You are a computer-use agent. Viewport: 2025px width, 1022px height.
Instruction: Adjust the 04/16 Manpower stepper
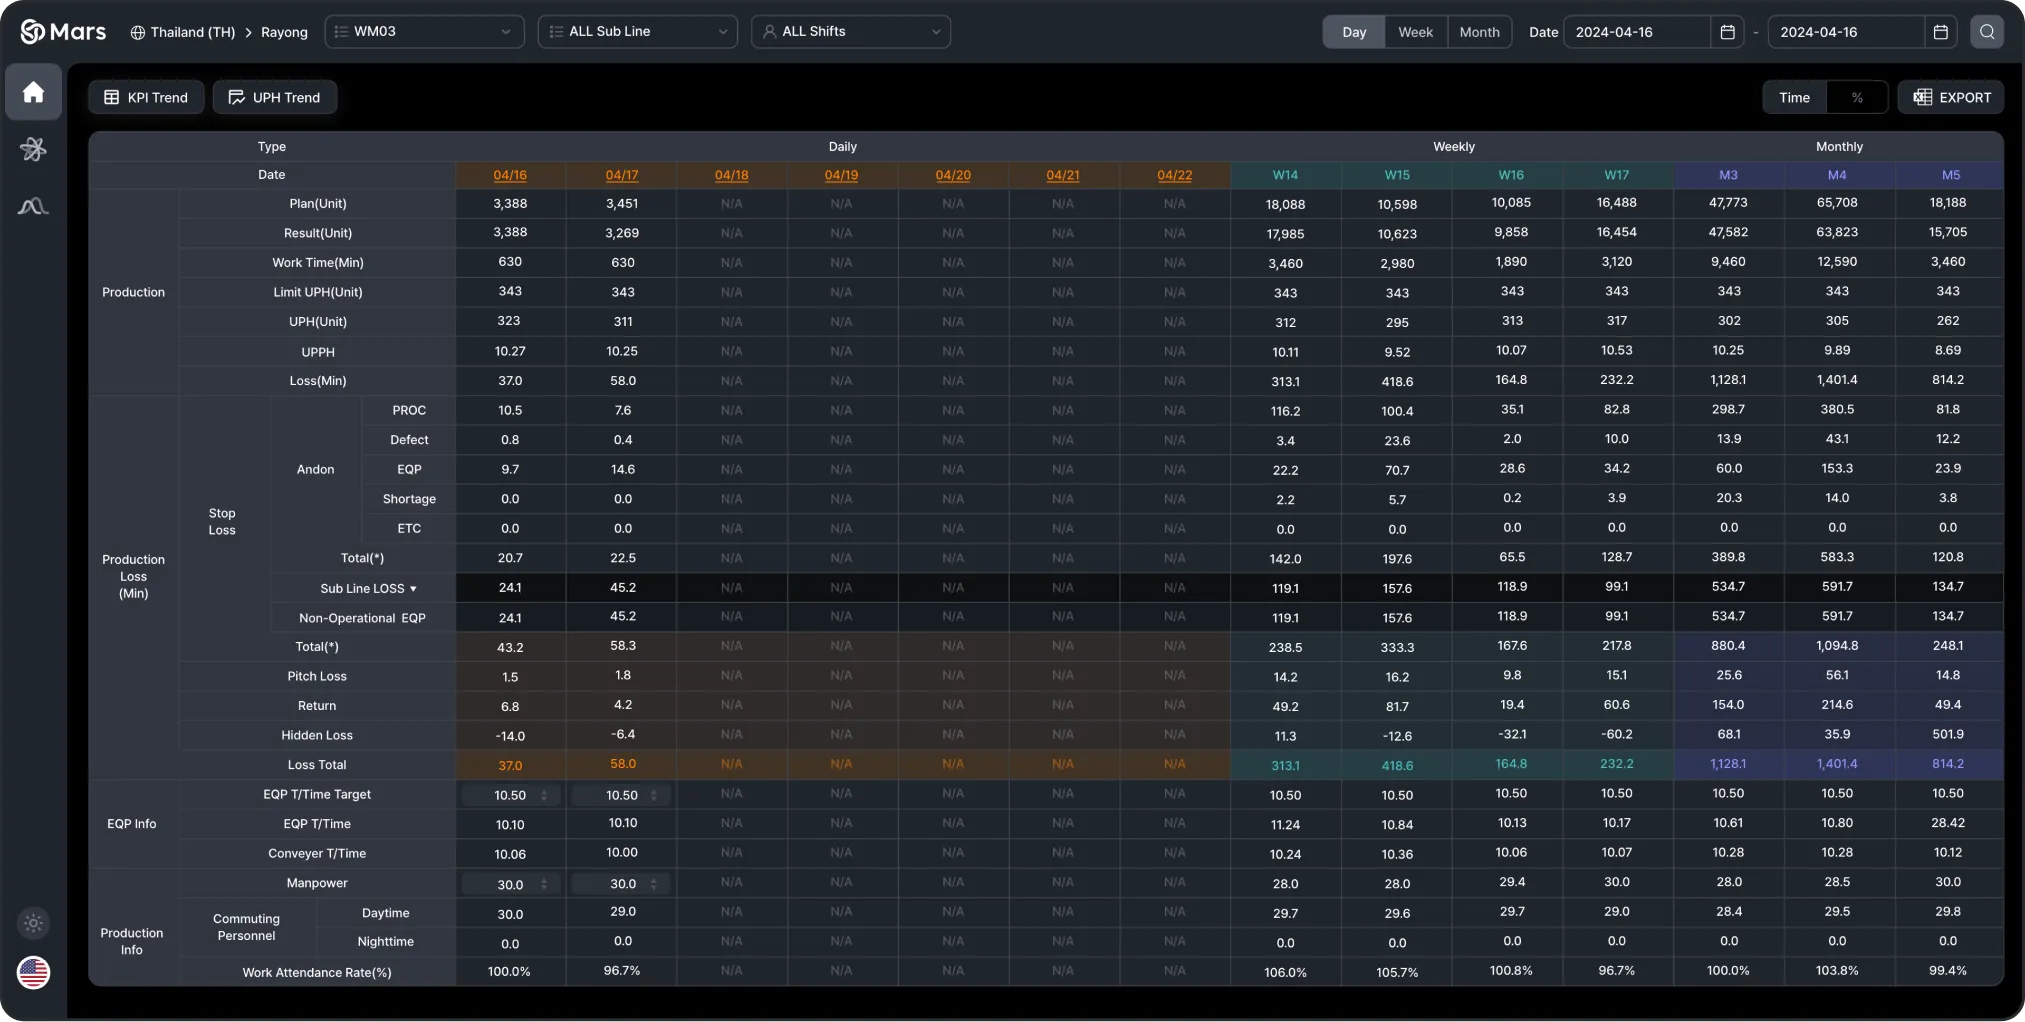point(544,884)
